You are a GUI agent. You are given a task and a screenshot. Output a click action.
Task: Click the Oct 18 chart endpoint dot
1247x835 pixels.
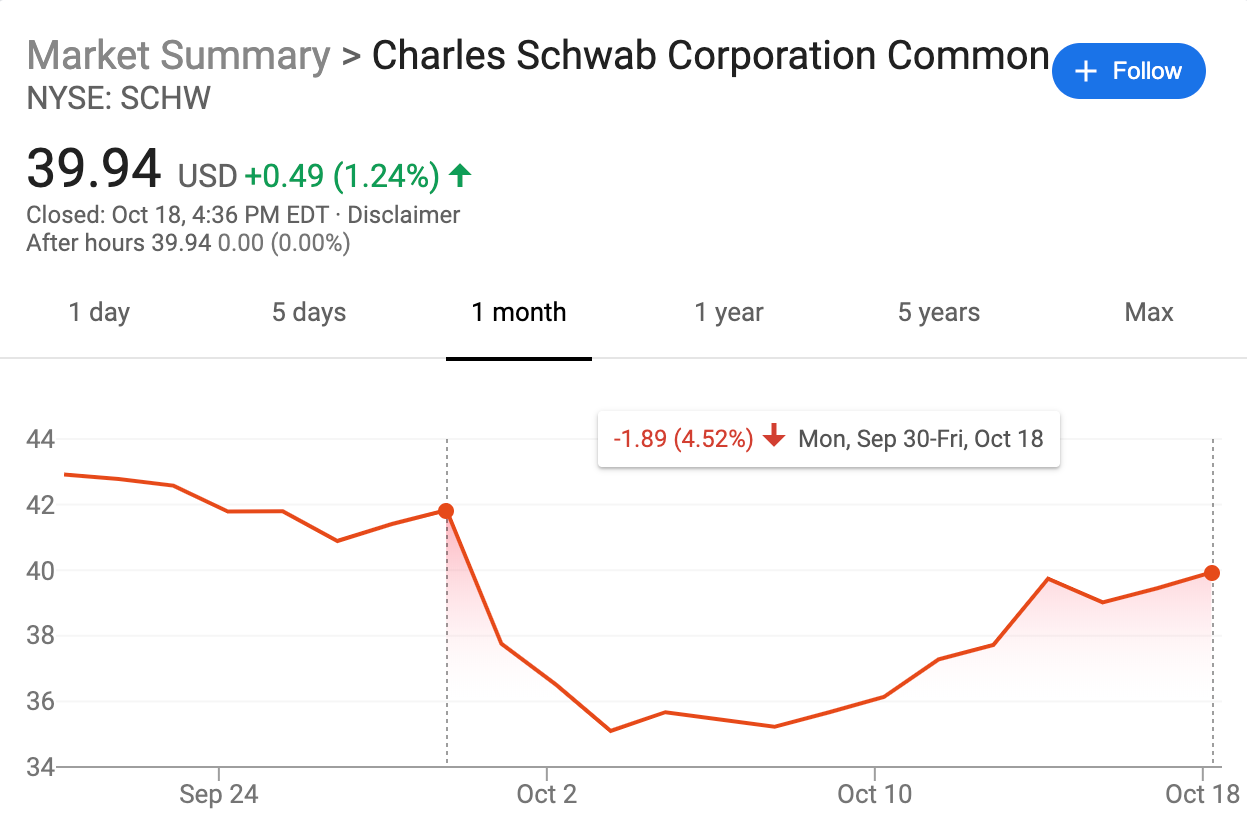pyautogui.click(x=1212, y=573)
